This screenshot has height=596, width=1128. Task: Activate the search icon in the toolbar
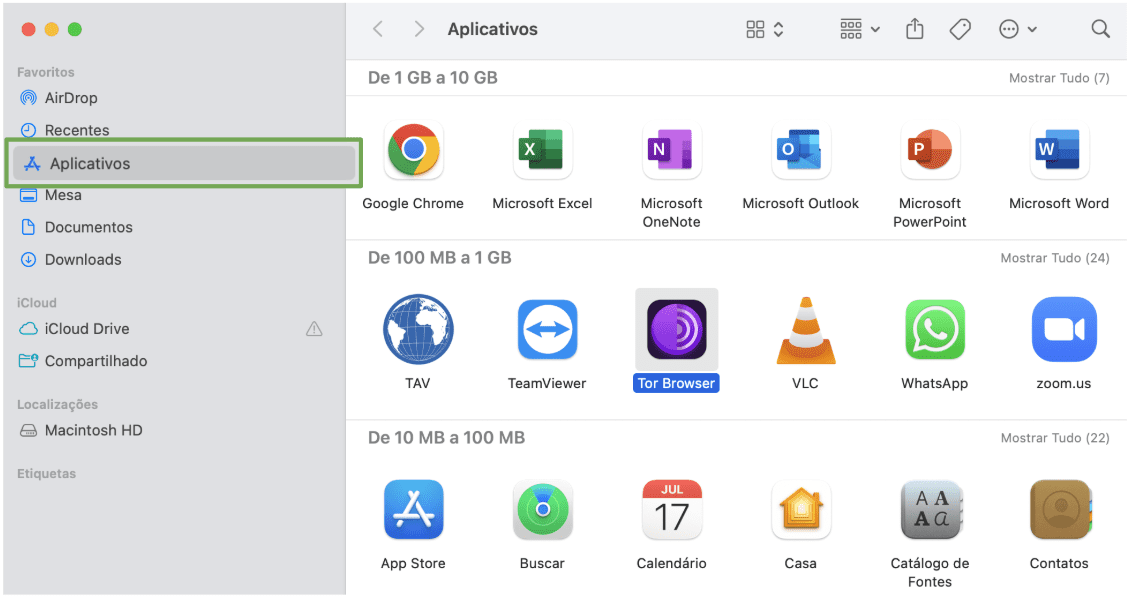pos(1100,29)
